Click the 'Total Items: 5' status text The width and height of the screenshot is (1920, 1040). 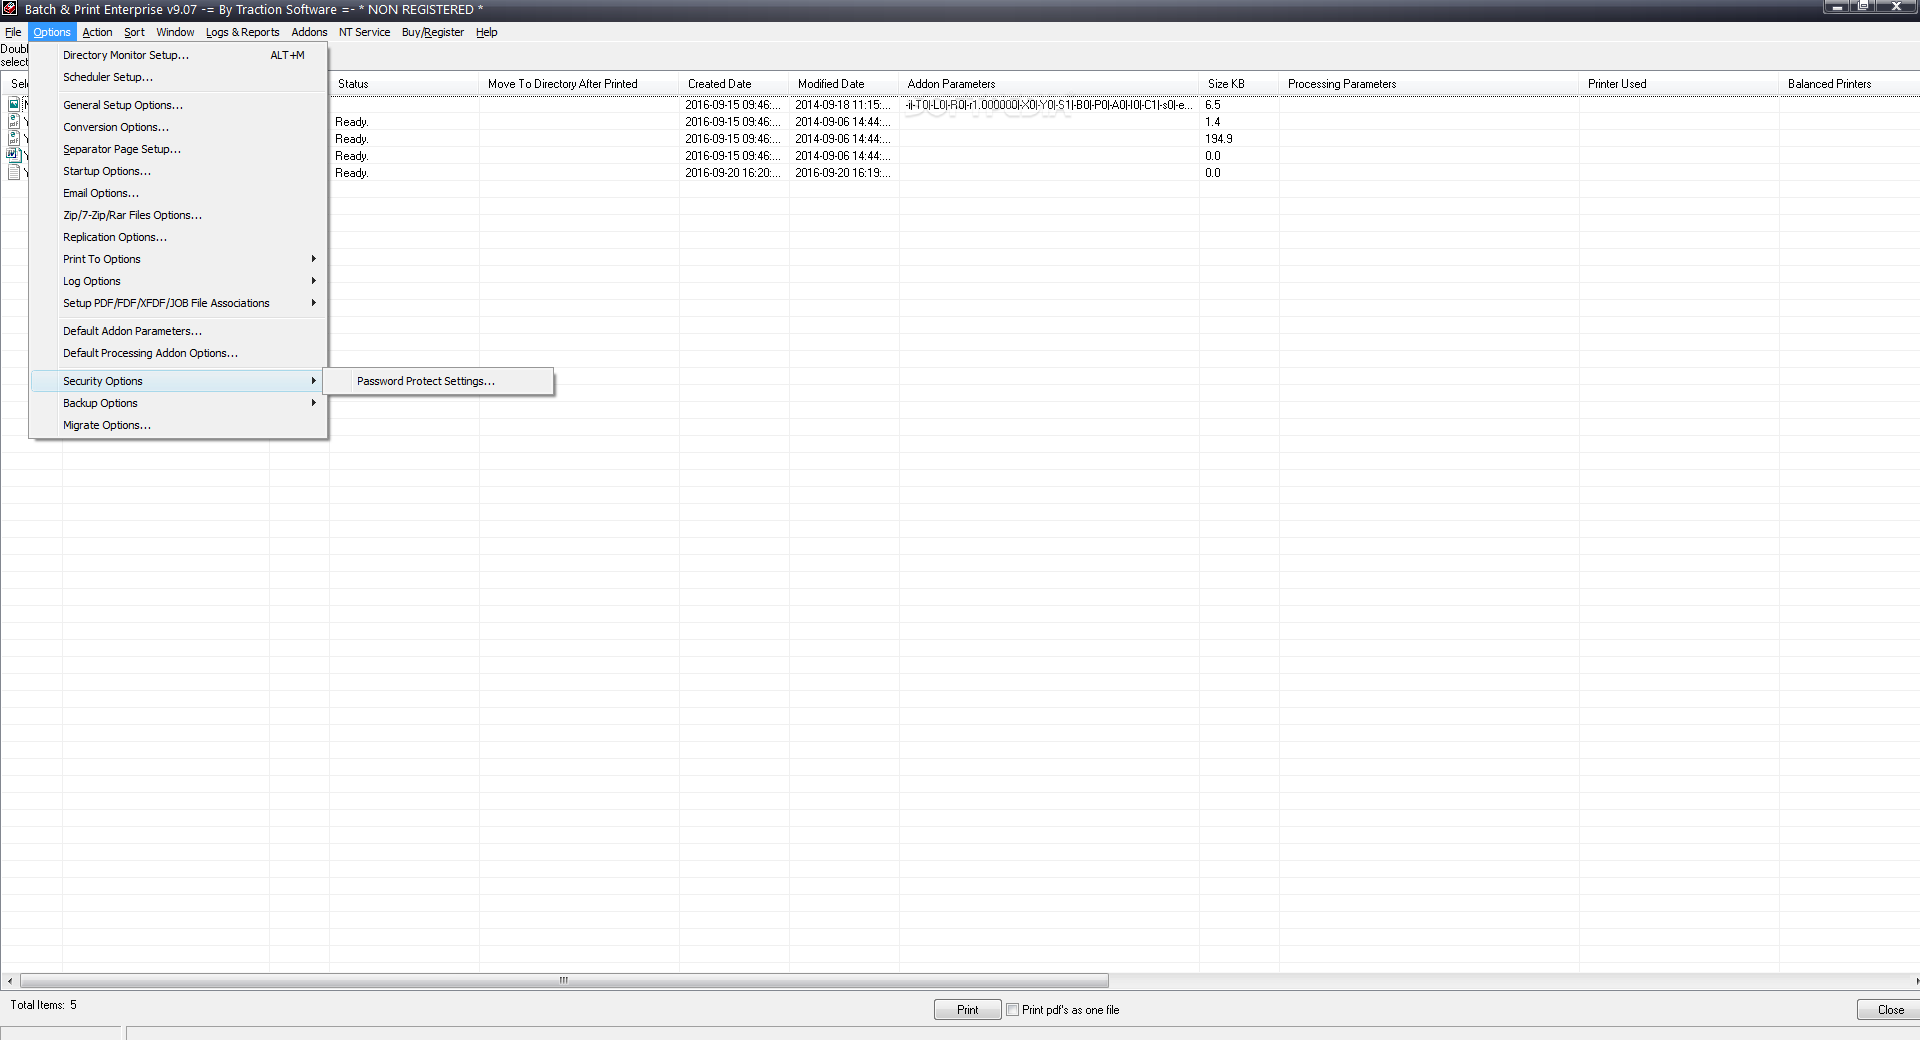coord(43,1005)
